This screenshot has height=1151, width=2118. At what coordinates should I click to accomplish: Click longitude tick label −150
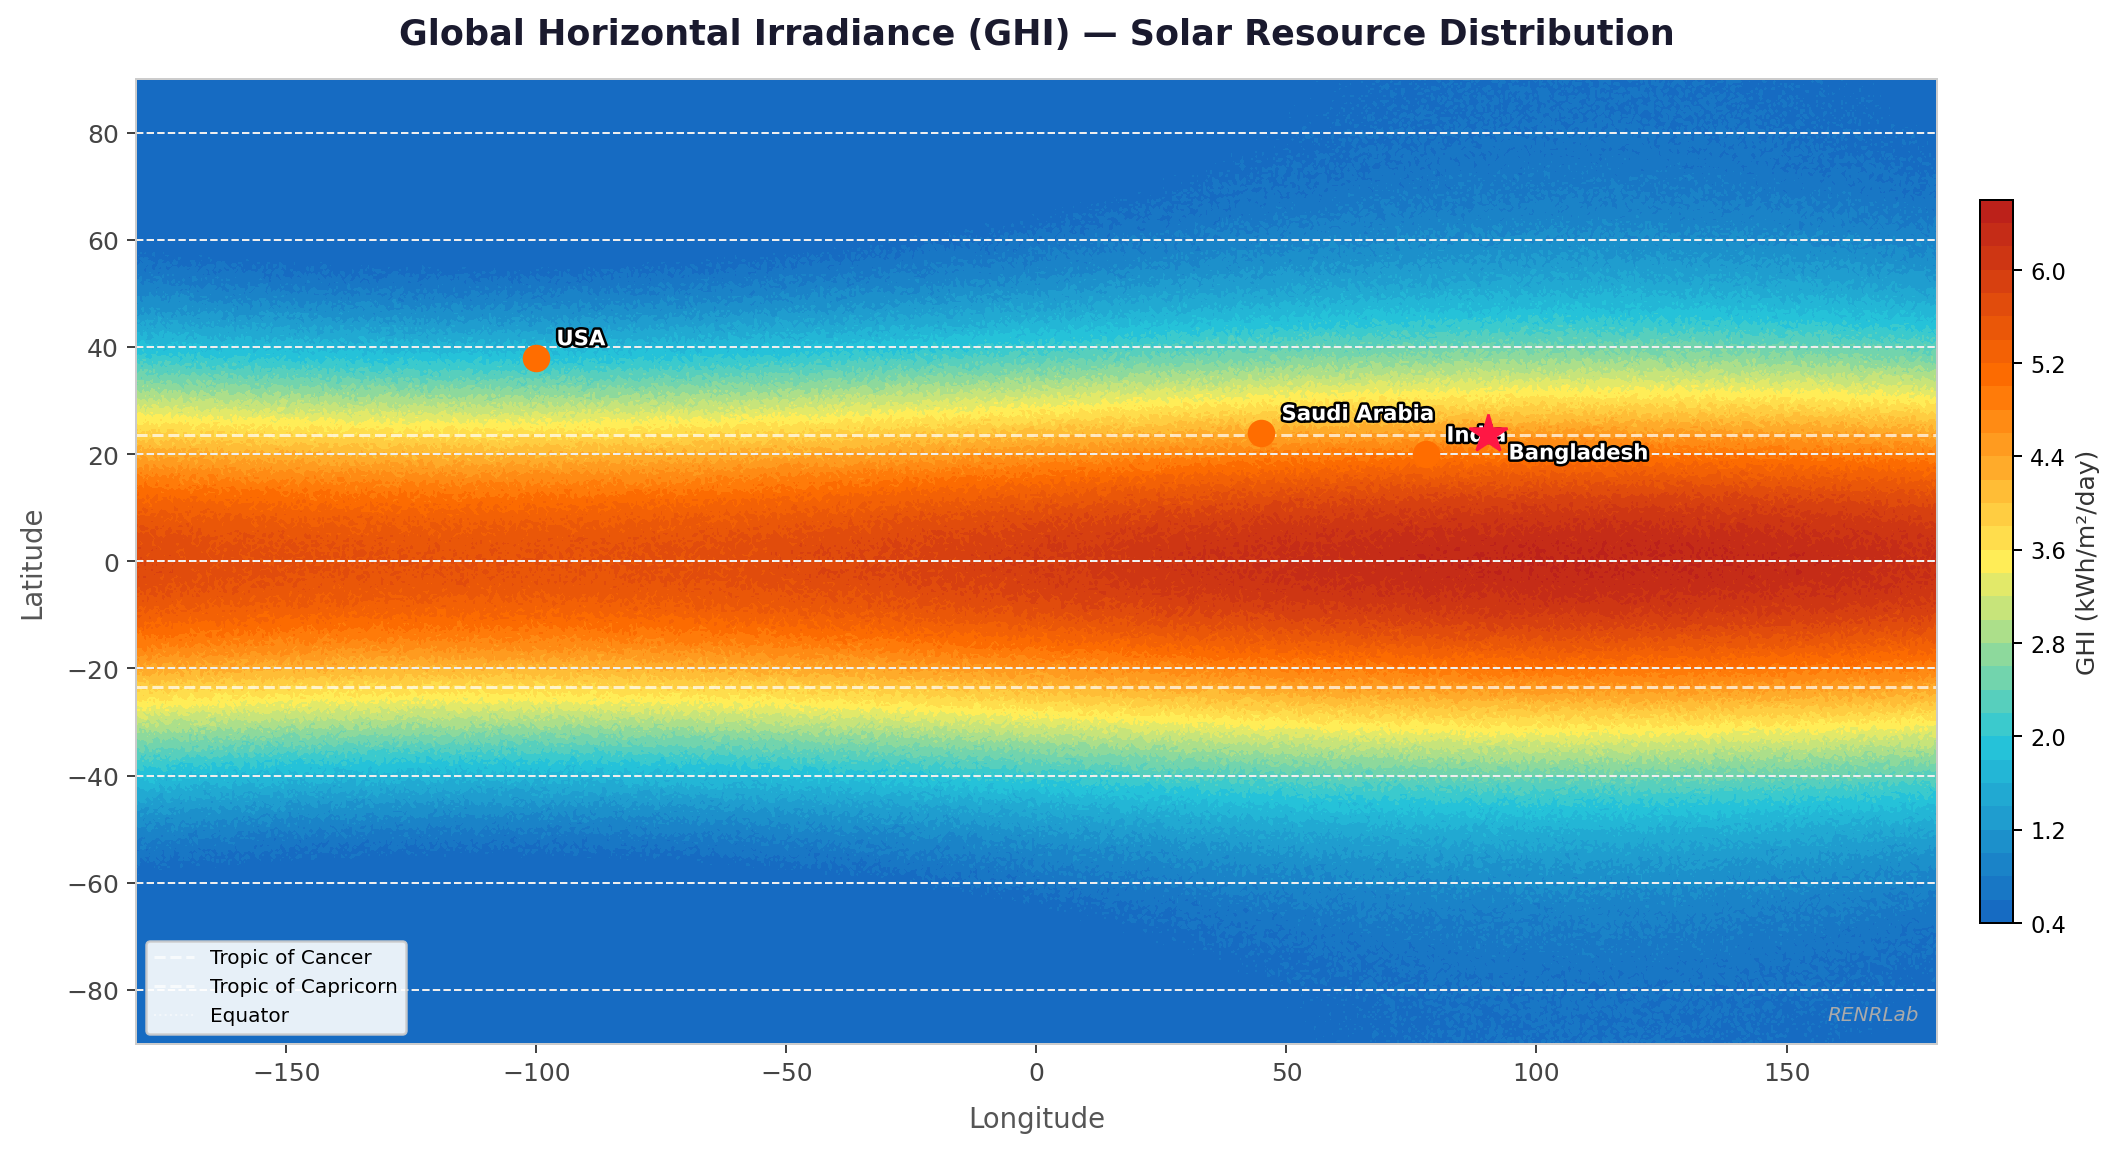click(286, 1073)
